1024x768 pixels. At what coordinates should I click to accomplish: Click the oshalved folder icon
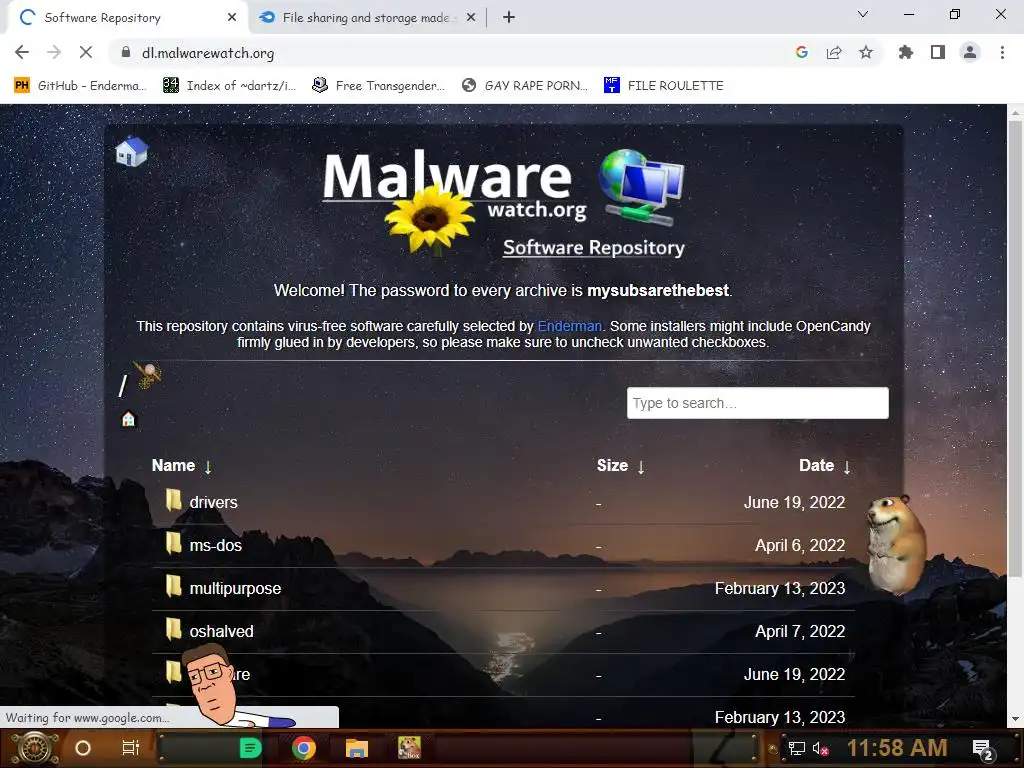click(x=173, y=630)
